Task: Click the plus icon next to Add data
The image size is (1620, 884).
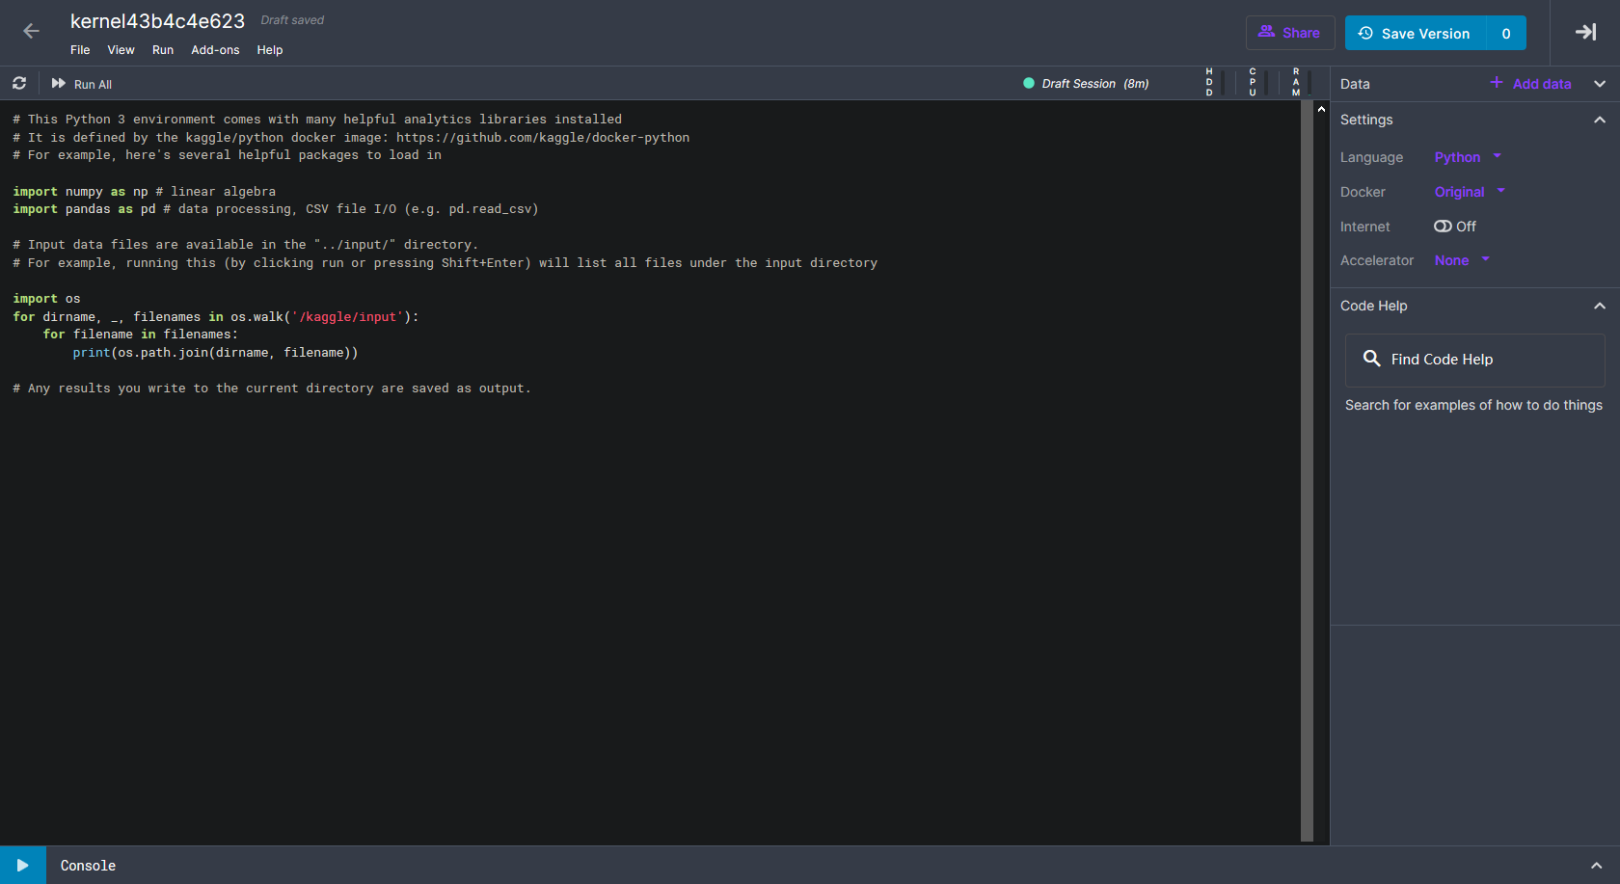Action: pos(1496,82)
